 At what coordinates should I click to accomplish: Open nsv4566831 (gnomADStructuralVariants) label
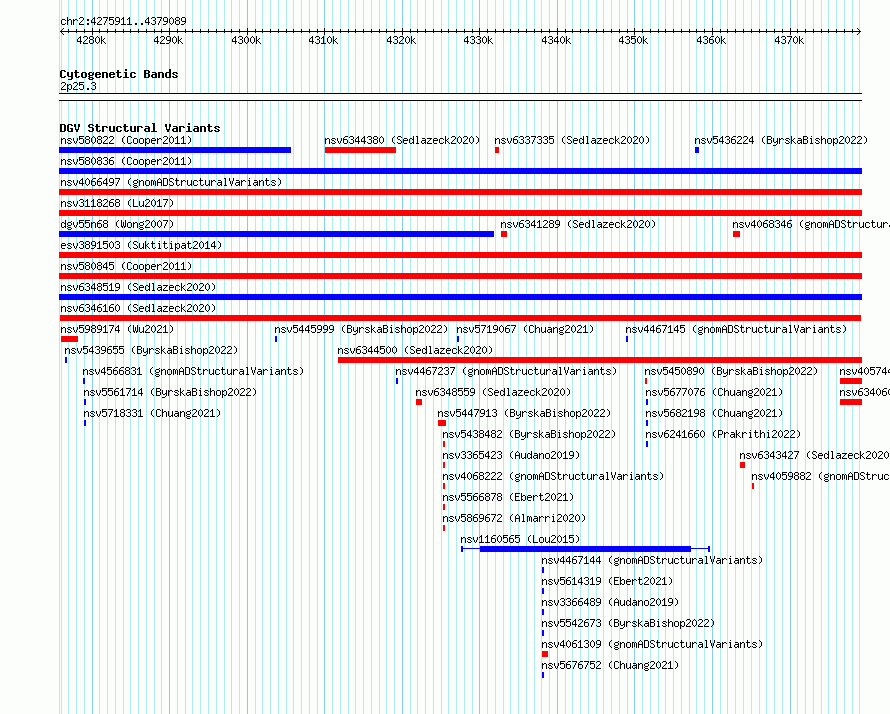(193, 371)
